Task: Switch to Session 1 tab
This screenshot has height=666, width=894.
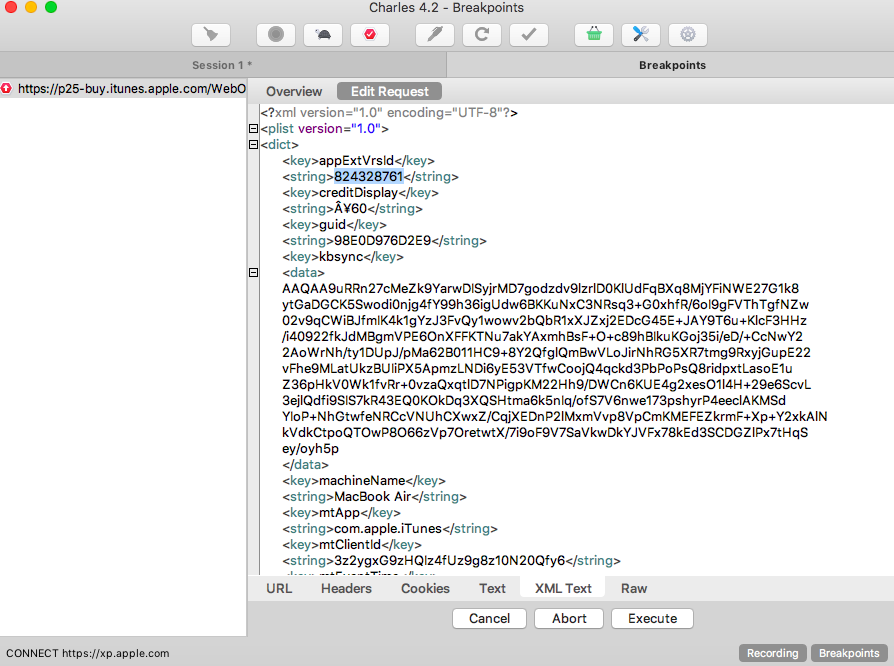Action: point(222,65)
